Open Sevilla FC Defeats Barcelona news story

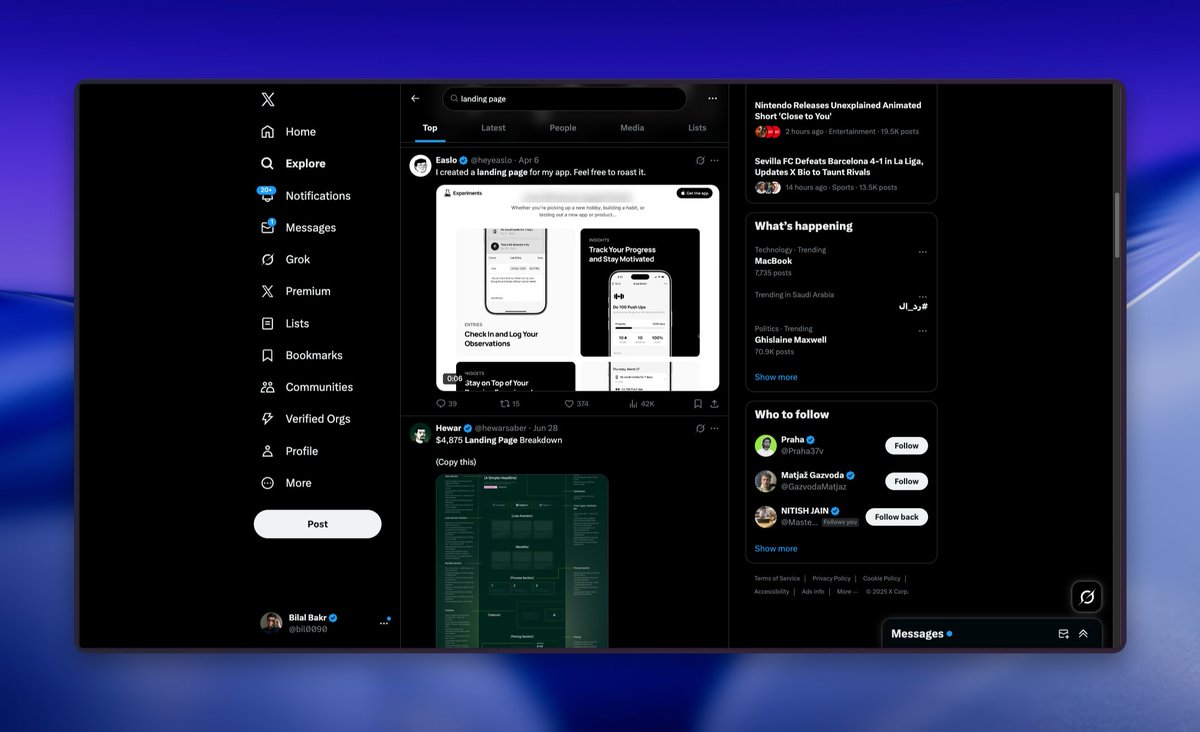(x=841, y=174)
